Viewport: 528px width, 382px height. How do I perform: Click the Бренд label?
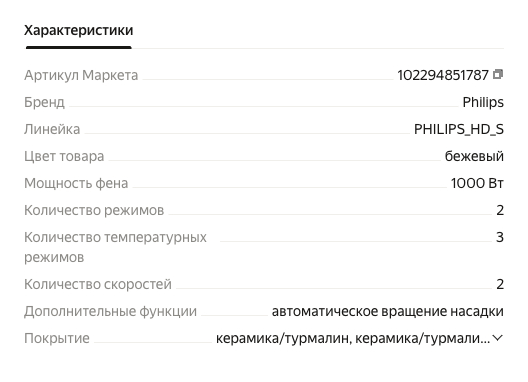pyautogui.click(x=44, y=102)
